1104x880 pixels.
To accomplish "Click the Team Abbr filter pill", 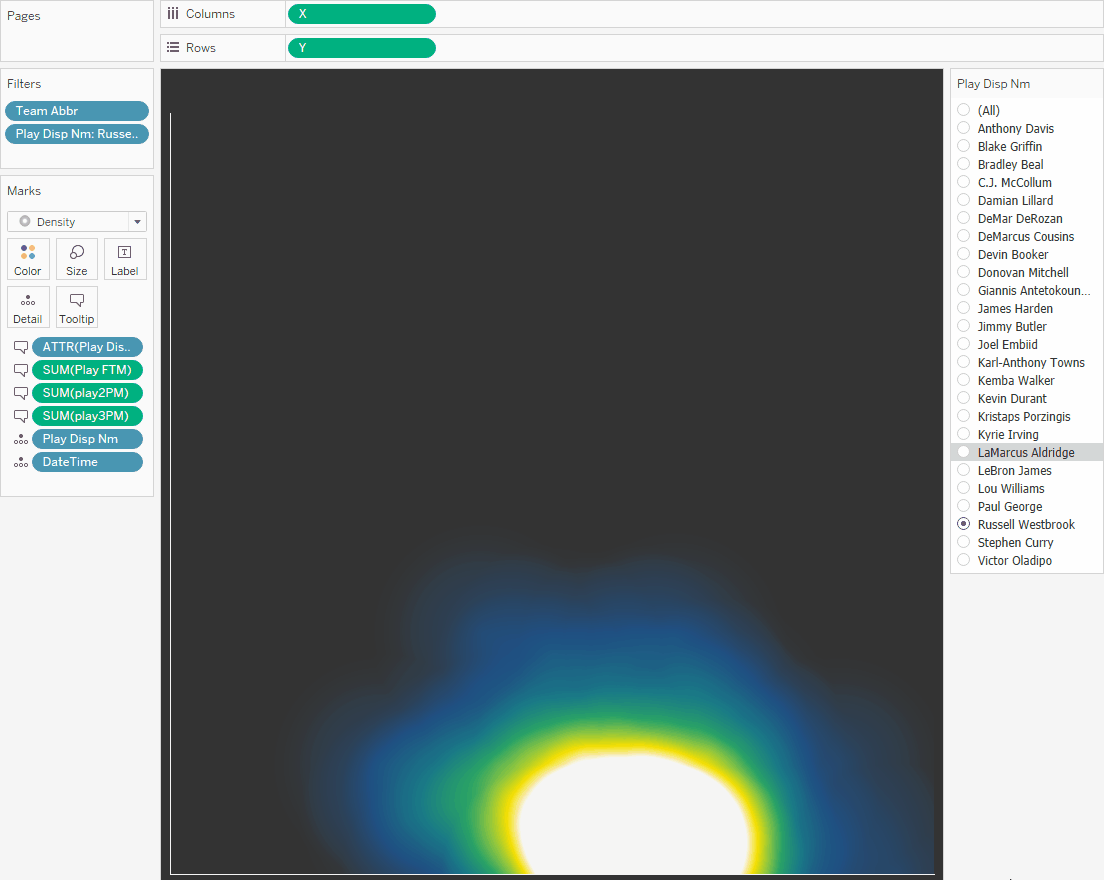I will (77, 111).
